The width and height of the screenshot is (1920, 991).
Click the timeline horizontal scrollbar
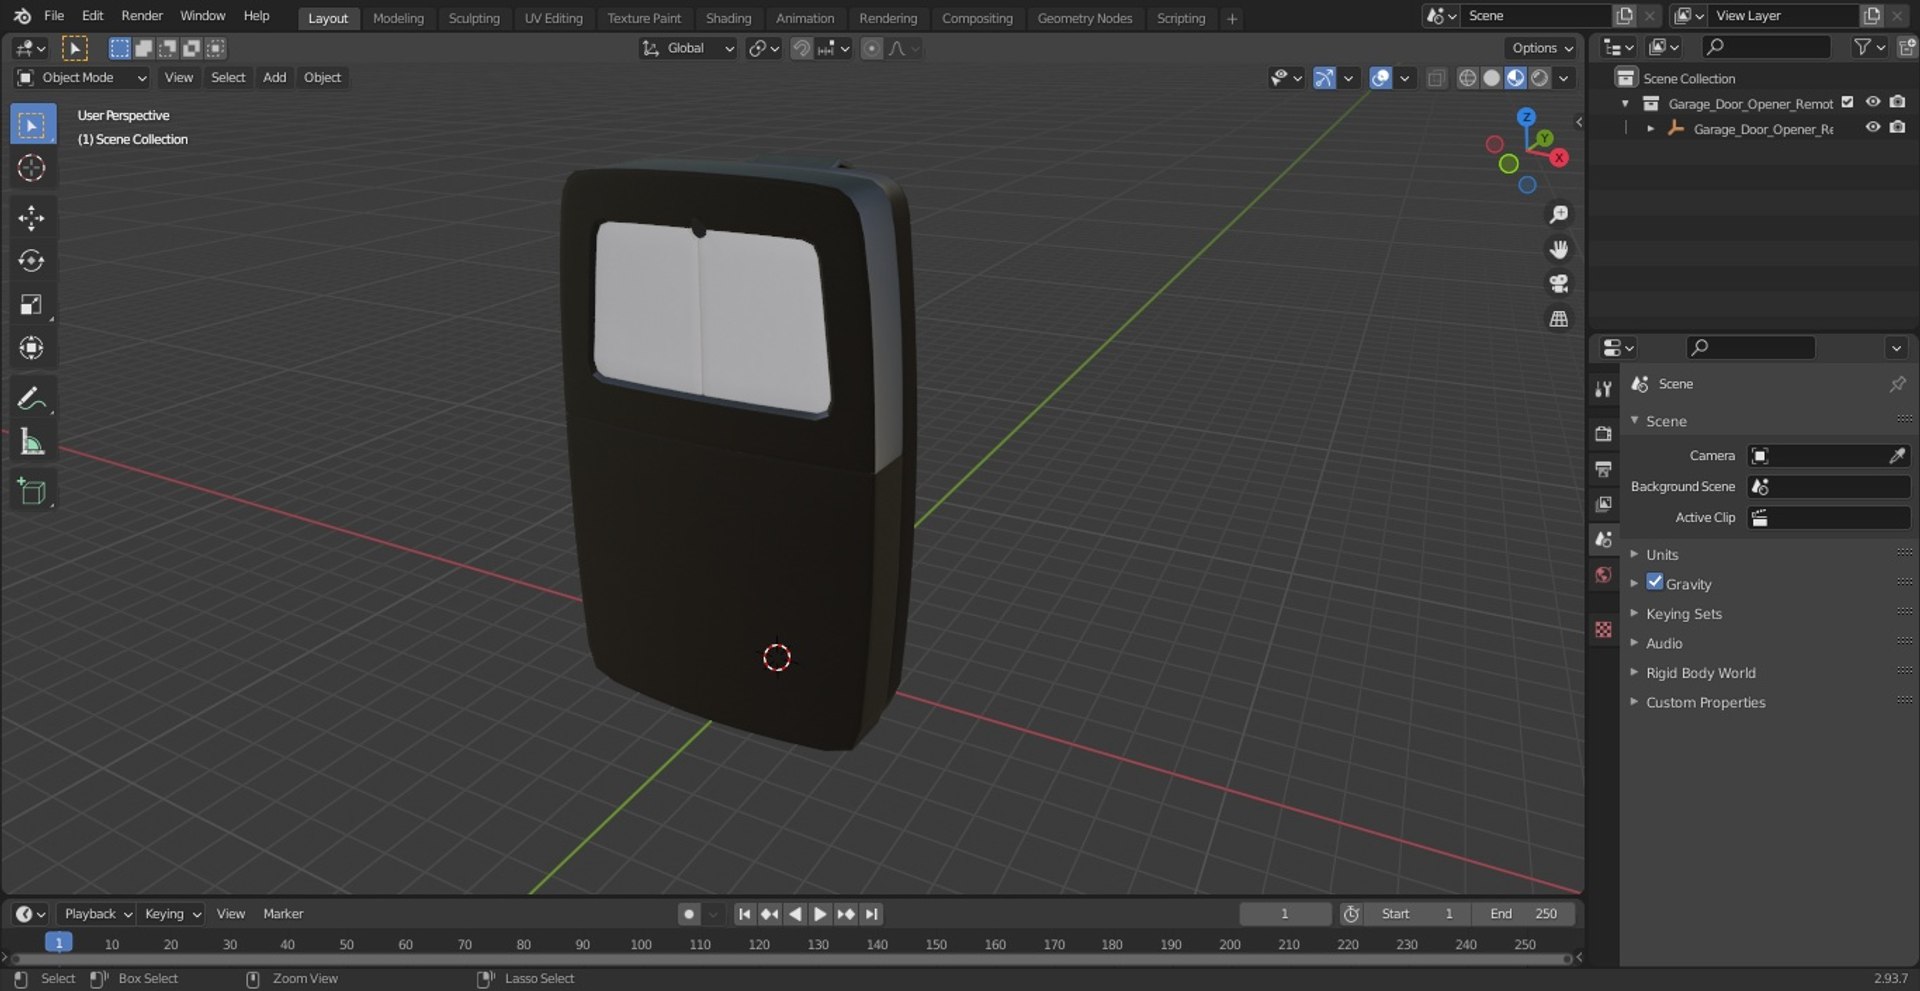790,958
